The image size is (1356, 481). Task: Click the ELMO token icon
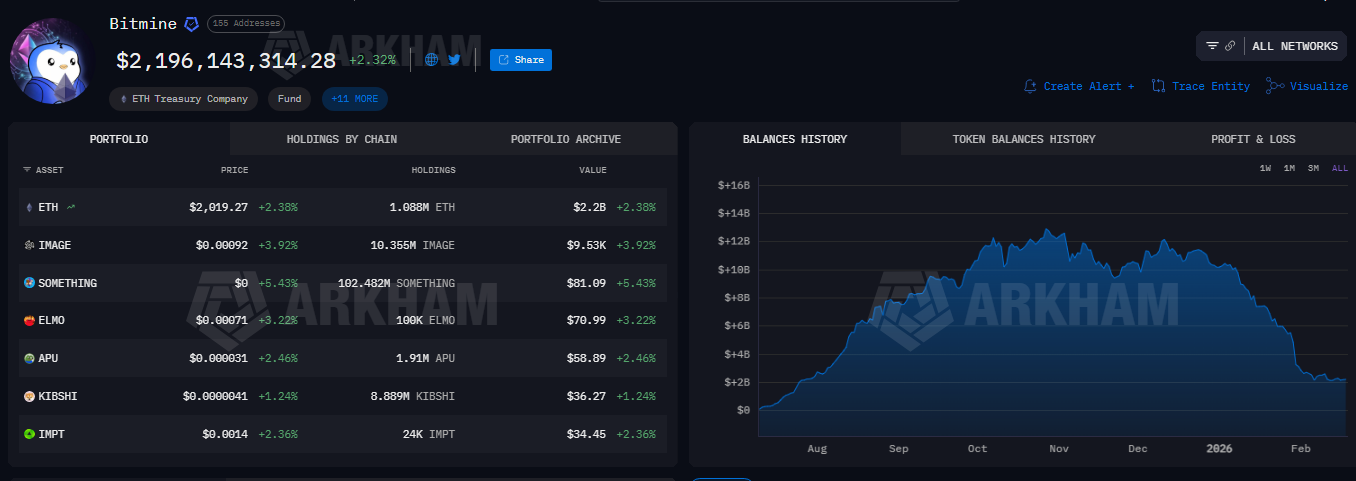[x=29, y=320]
